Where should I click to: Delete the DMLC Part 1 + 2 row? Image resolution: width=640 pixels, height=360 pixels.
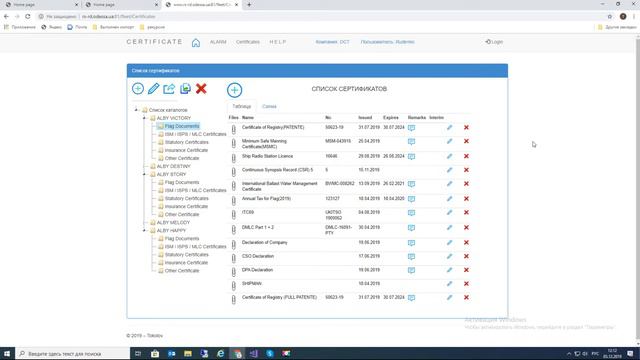pyautogui.click(x=466, y=227)
